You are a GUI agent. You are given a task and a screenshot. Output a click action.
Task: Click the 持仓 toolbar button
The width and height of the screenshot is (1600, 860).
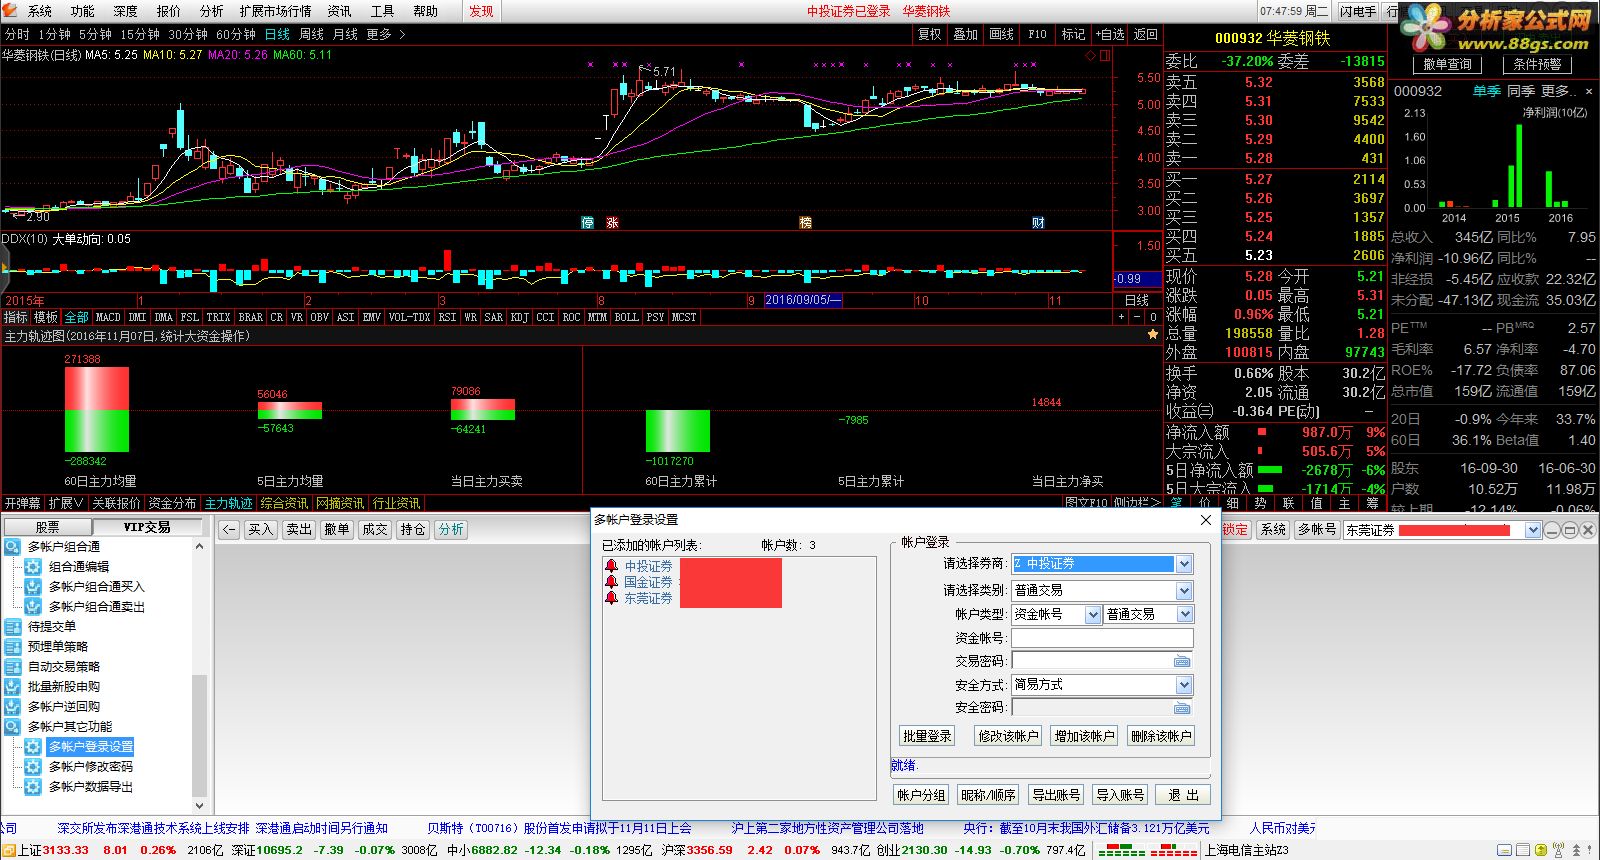click(x=413, y=530)
